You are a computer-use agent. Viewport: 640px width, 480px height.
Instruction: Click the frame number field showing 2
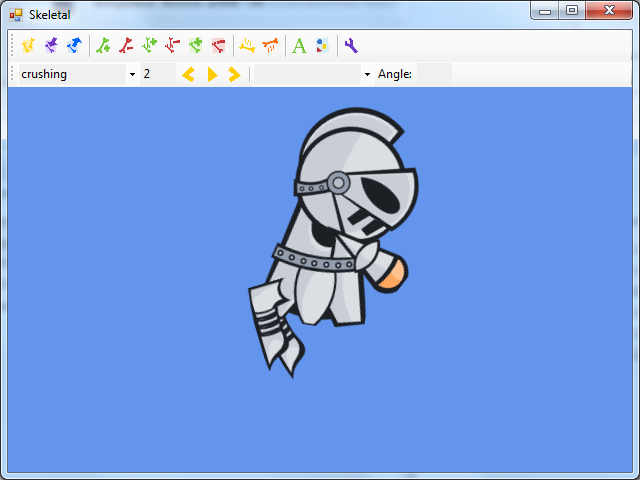tap(157, 74)
